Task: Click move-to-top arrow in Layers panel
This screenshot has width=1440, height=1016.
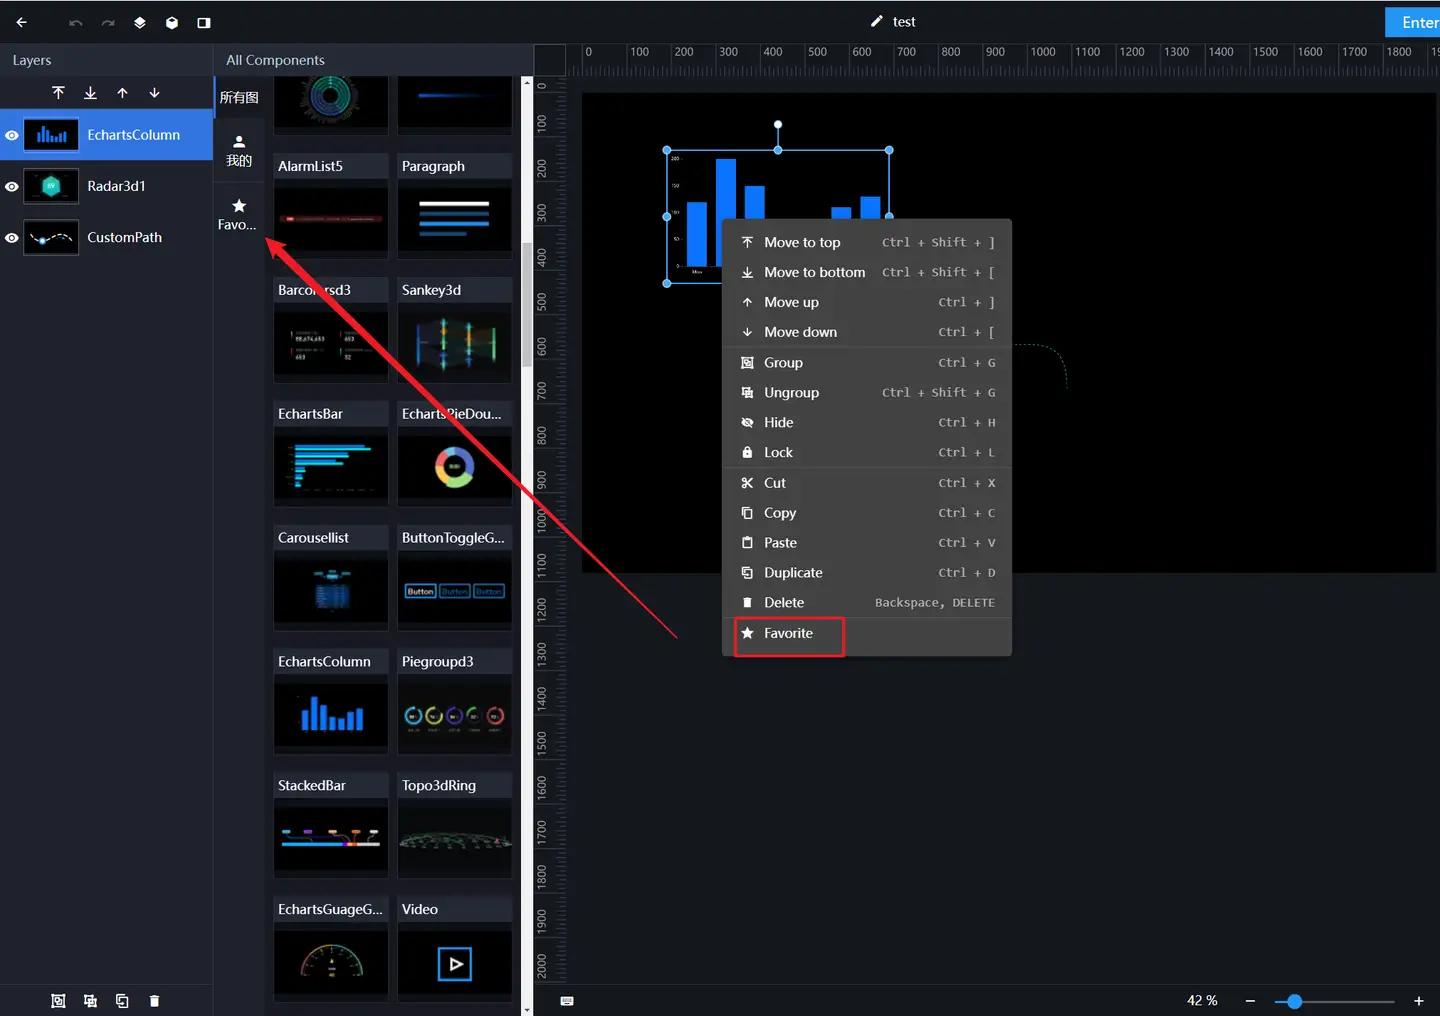Action: coord(58,93)
